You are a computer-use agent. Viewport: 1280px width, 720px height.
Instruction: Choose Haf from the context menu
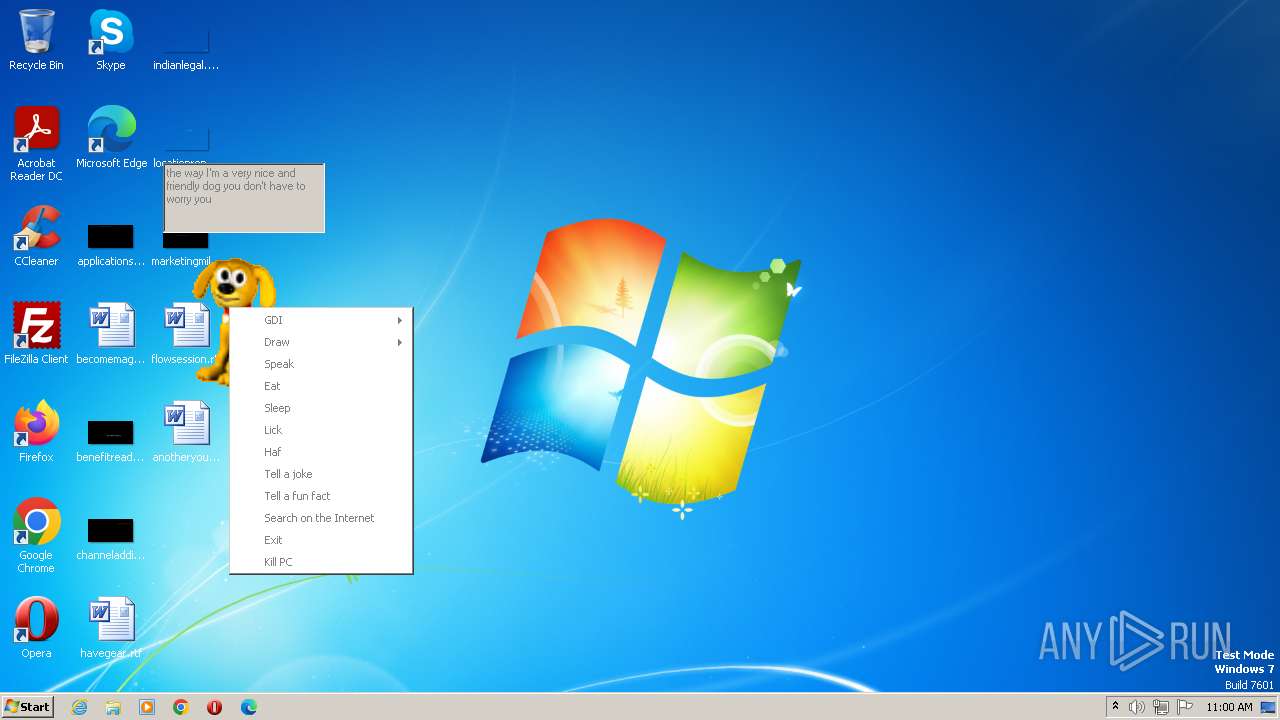pos(321,452)
